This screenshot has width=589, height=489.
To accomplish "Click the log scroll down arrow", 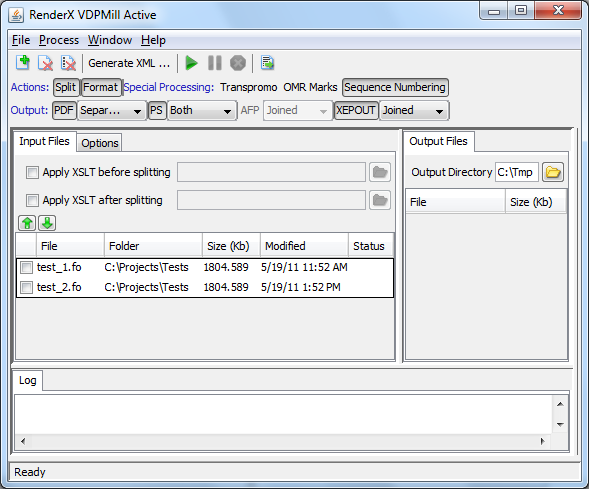I will 560,425.
